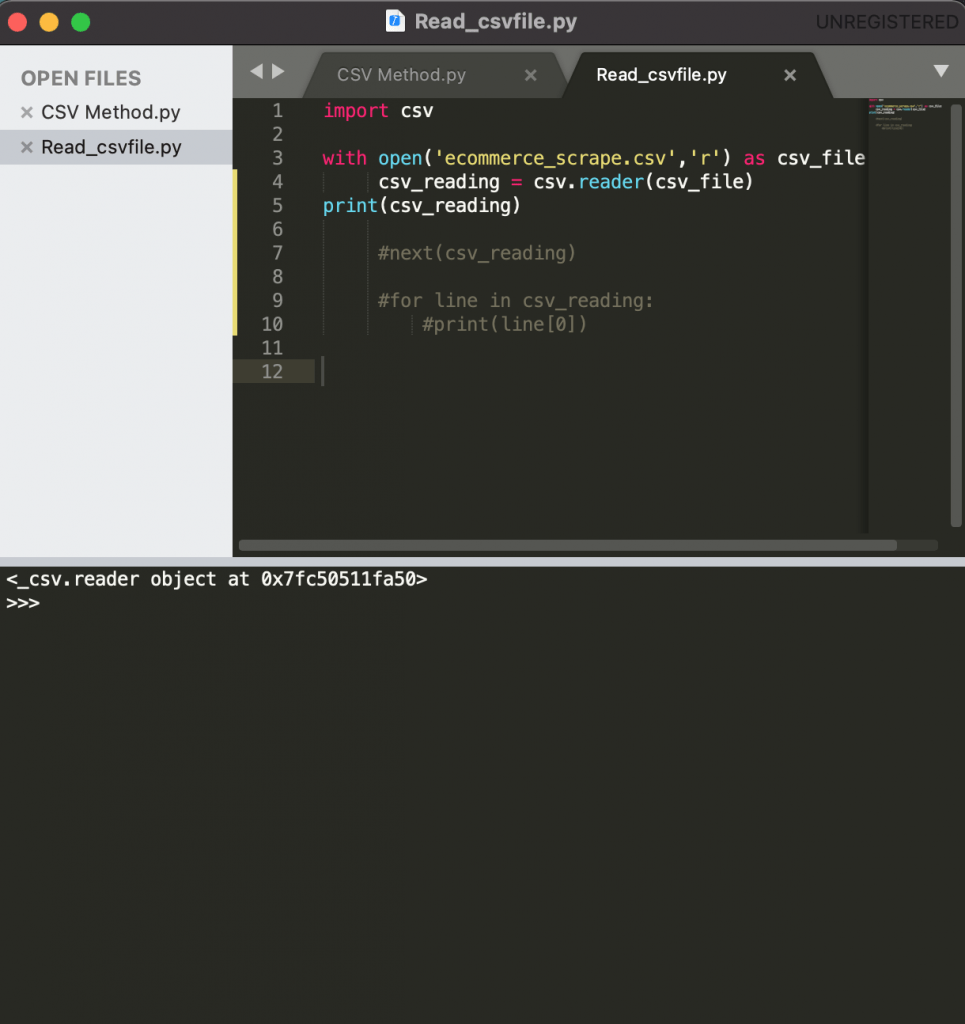Screen dimensions: 965x1024
Task: Click the vertical scrollbar of the editor
Action: click(x=956, y=315)
